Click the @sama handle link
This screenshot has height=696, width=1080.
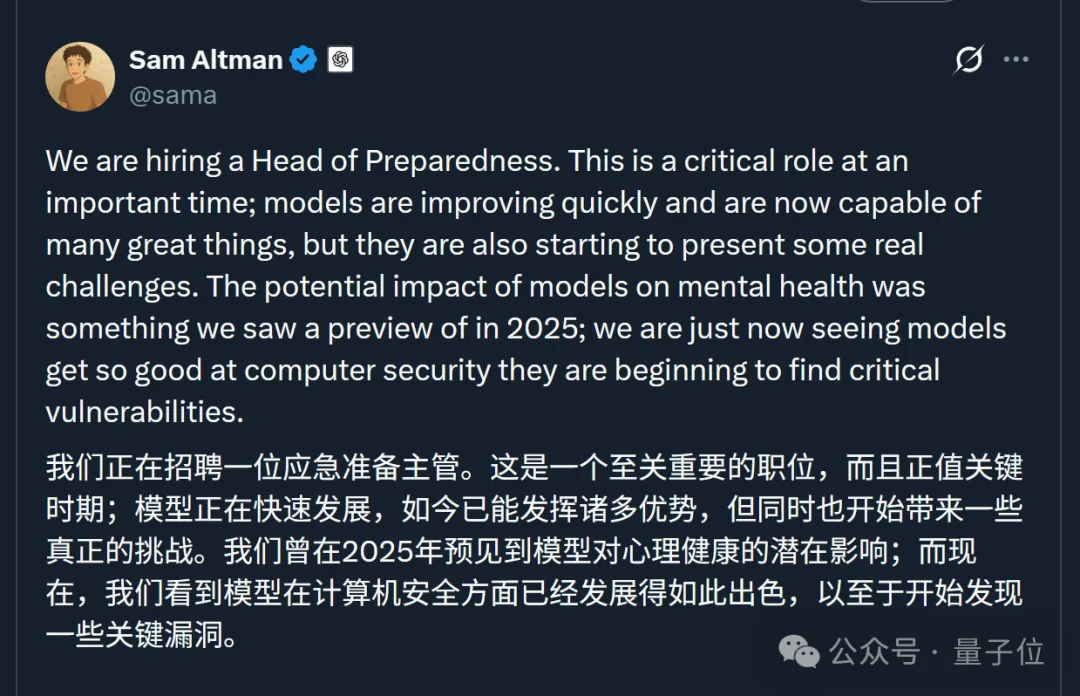coord(172,95)
